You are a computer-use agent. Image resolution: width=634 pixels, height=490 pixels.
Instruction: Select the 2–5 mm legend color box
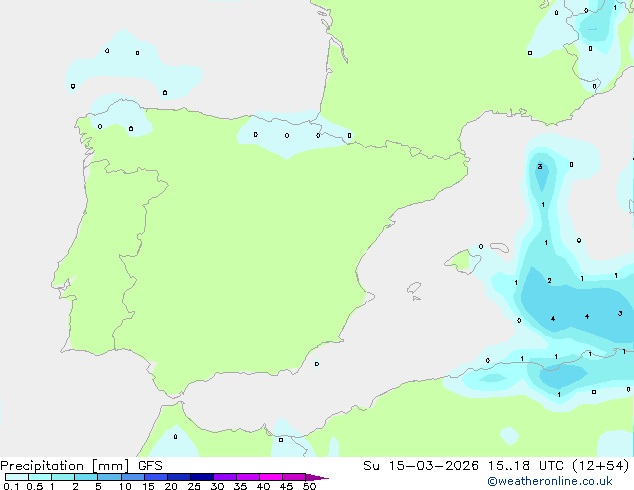point(86,477)
